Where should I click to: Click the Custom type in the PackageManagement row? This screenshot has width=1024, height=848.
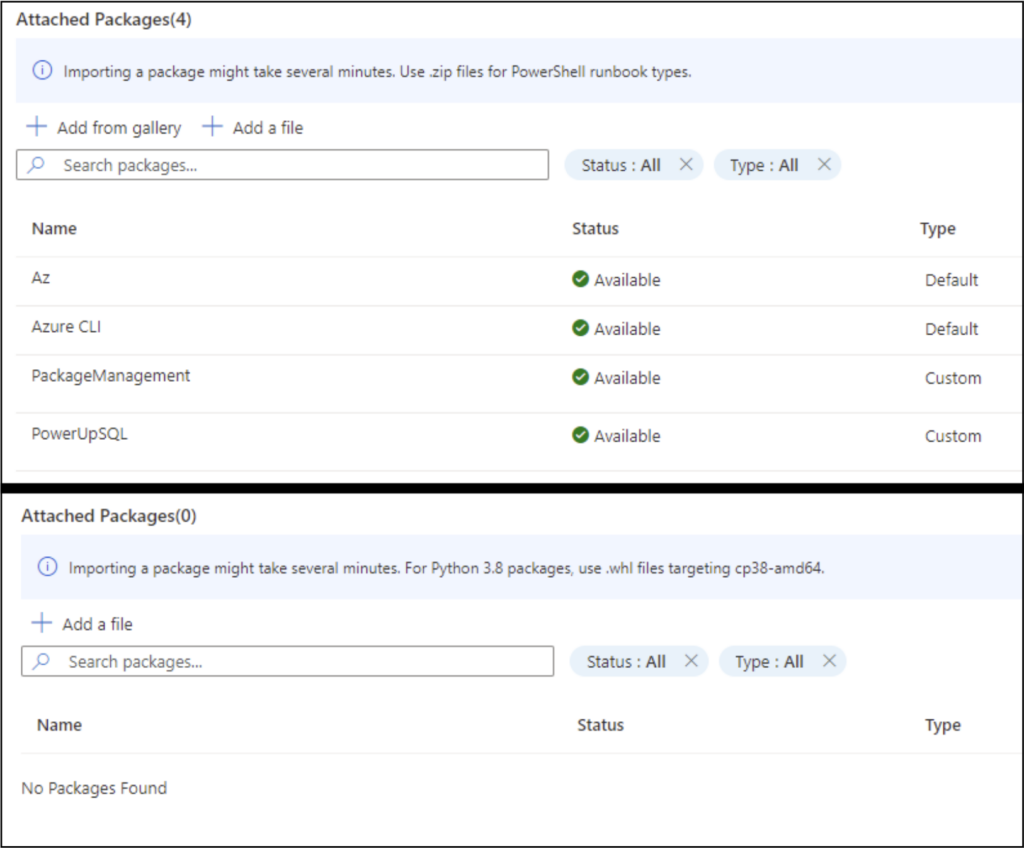tap(953, 378)
